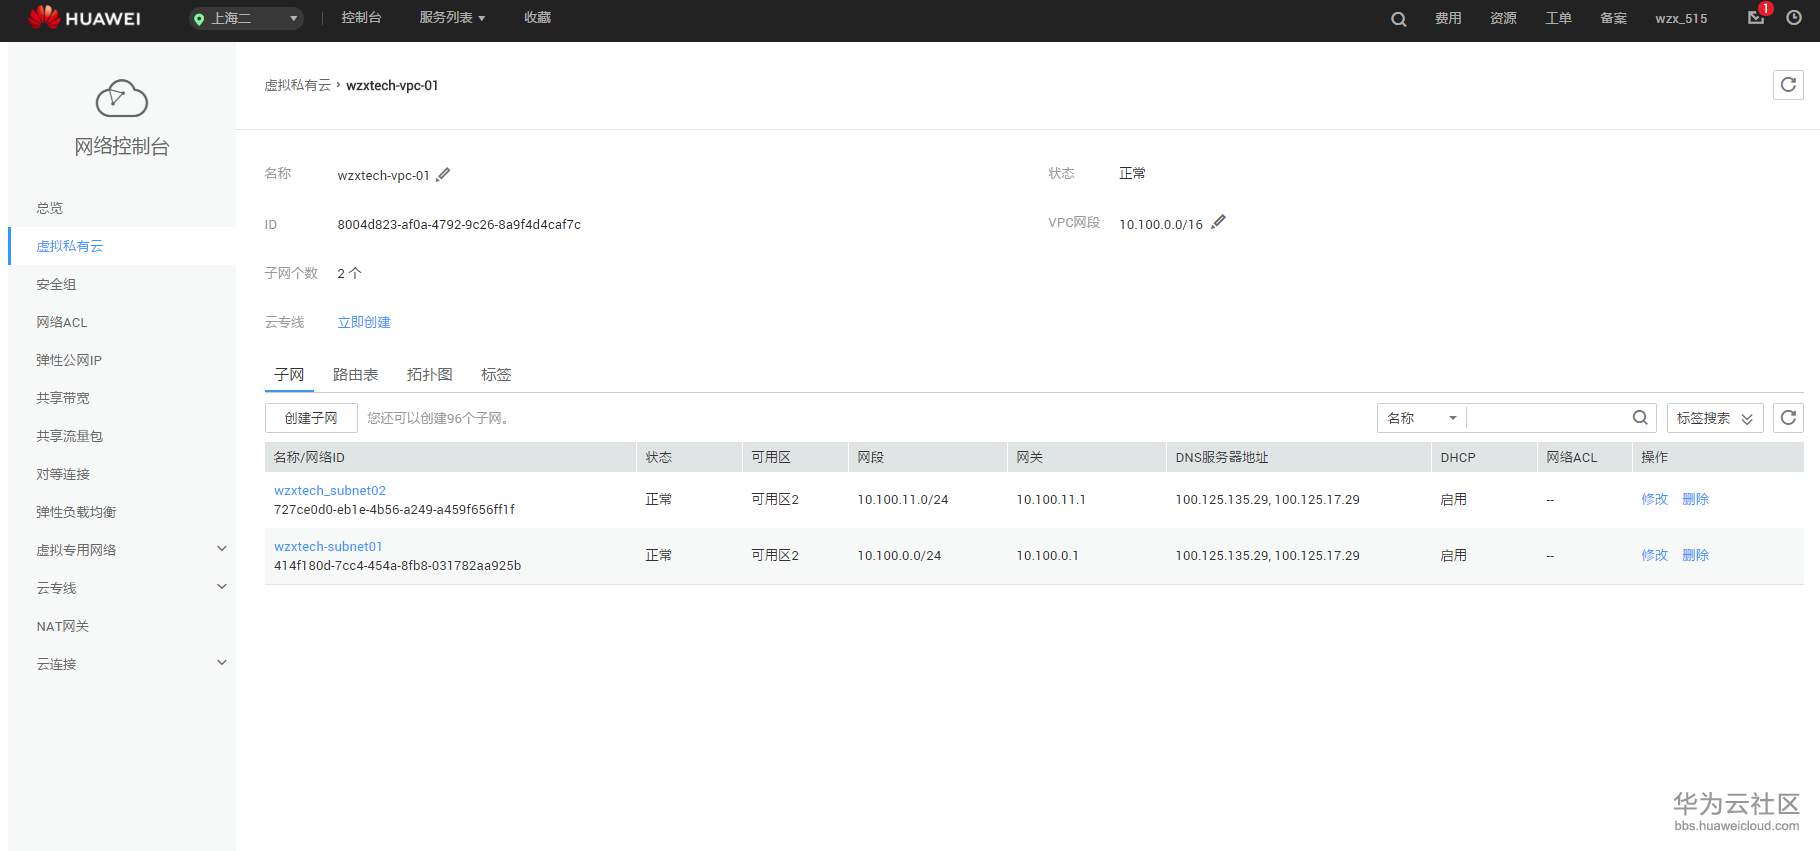The image size is (1820, 851).
Task: Click the 创建子网 button
Action: point(311,418)
